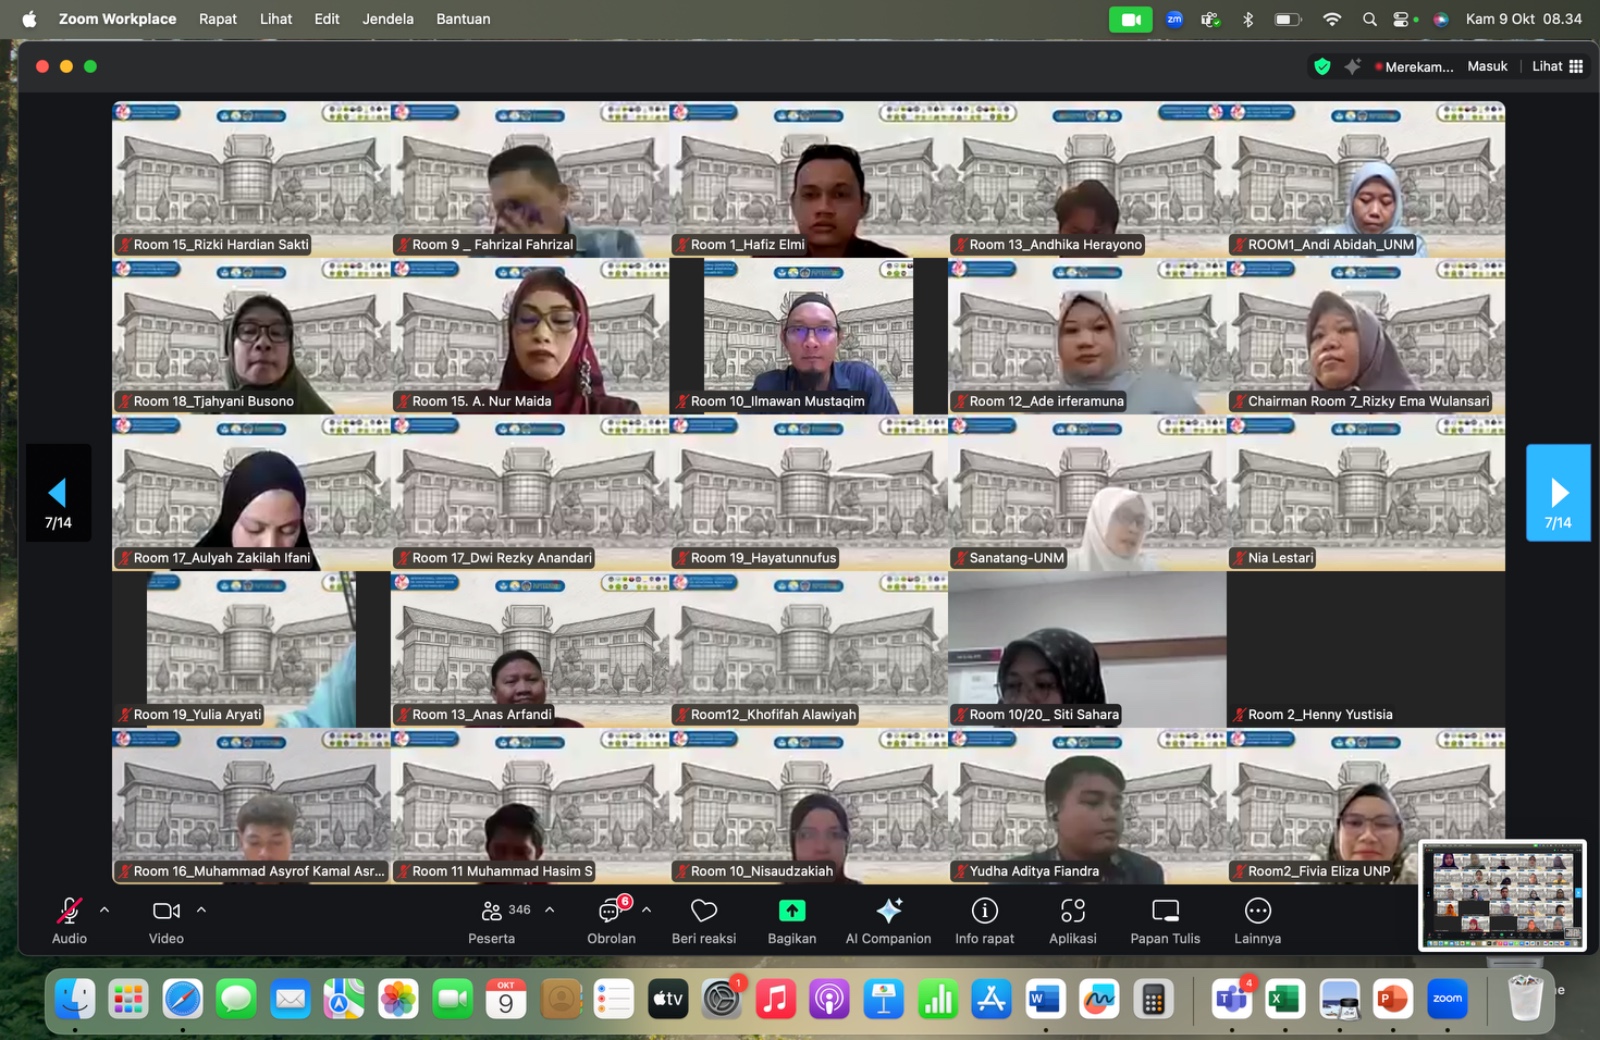Click the green Bagikan share screen icon
Screen dimensions: 1600x1040
pyautogui.click(x=792, y=911)
